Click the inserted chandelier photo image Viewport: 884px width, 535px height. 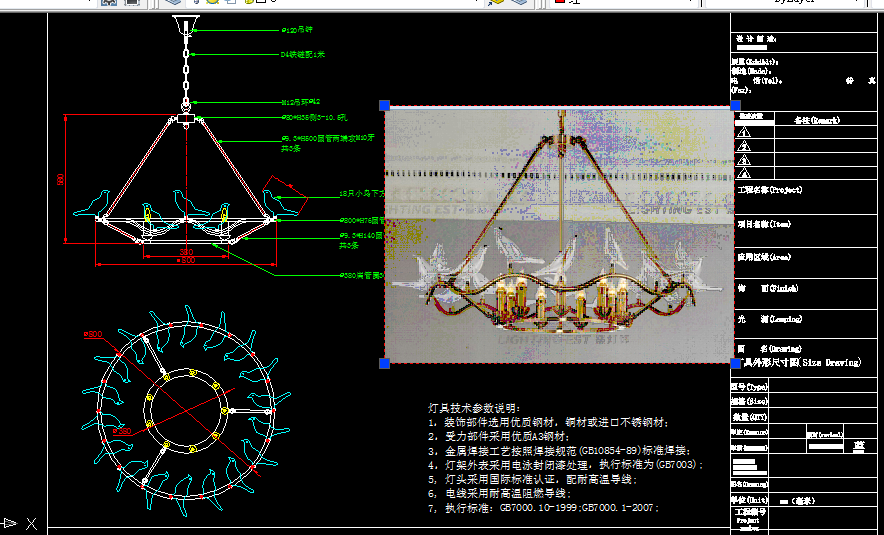tap(560, 235)
